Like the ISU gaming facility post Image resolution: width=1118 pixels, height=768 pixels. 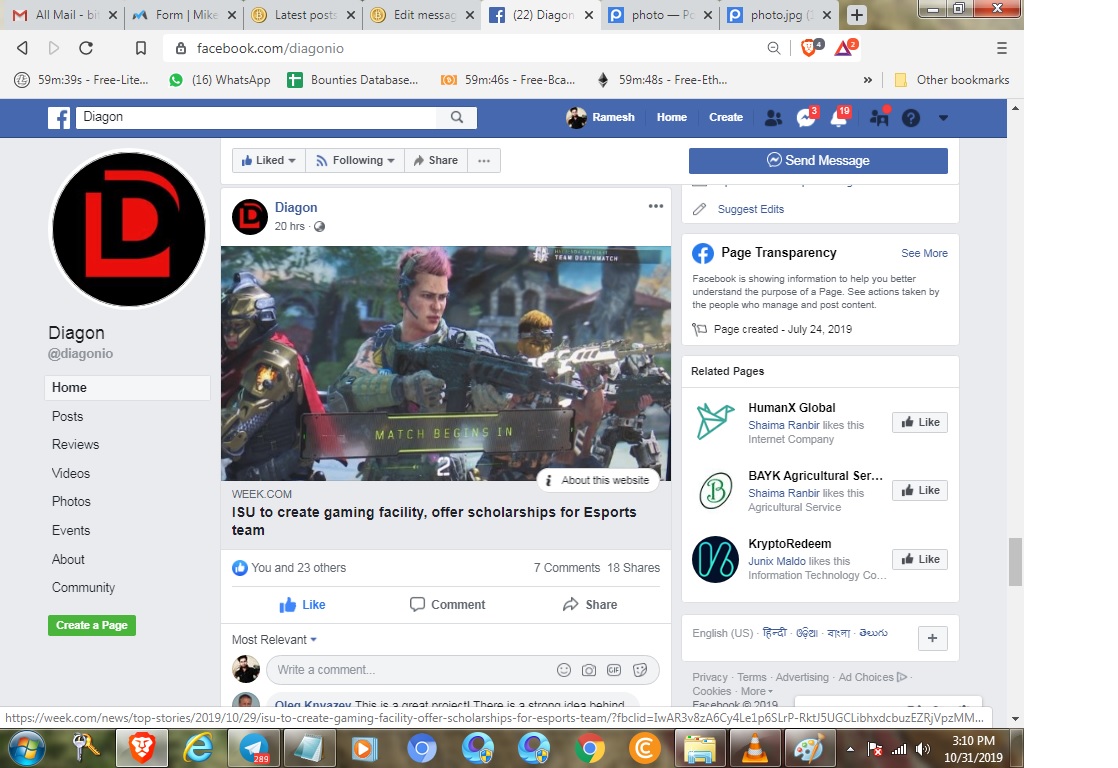[302, 605]
